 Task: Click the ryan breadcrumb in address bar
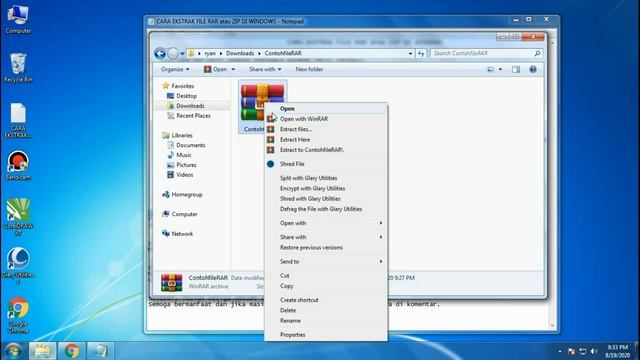tap(210, 53)
